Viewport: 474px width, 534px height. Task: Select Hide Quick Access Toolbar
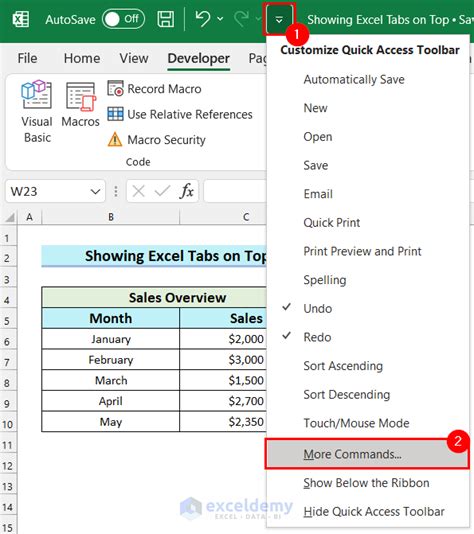(367, 512)
